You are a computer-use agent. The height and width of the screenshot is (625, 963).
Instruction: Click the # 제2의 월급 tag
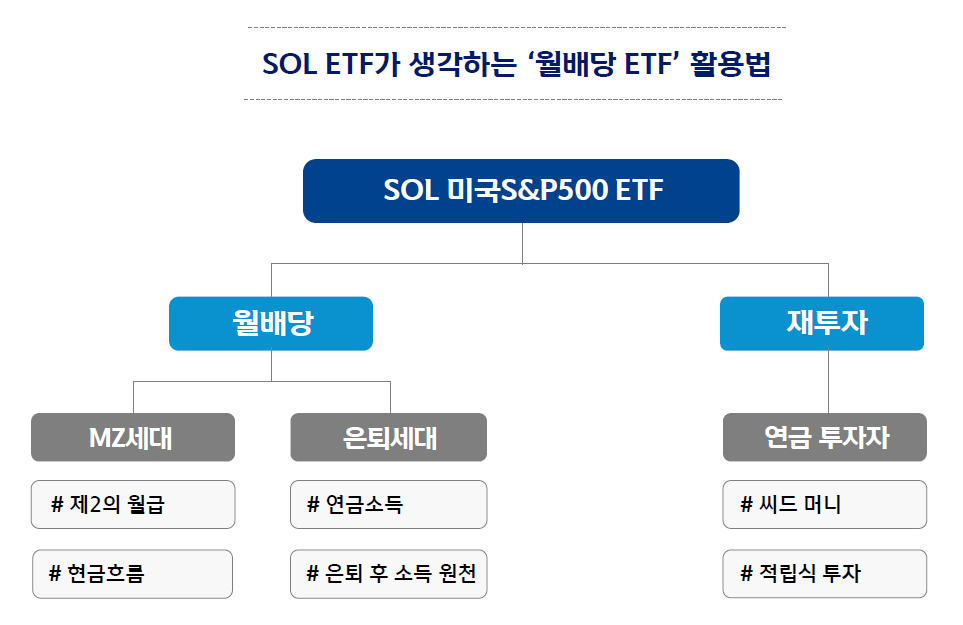click(x=133, y=505)
